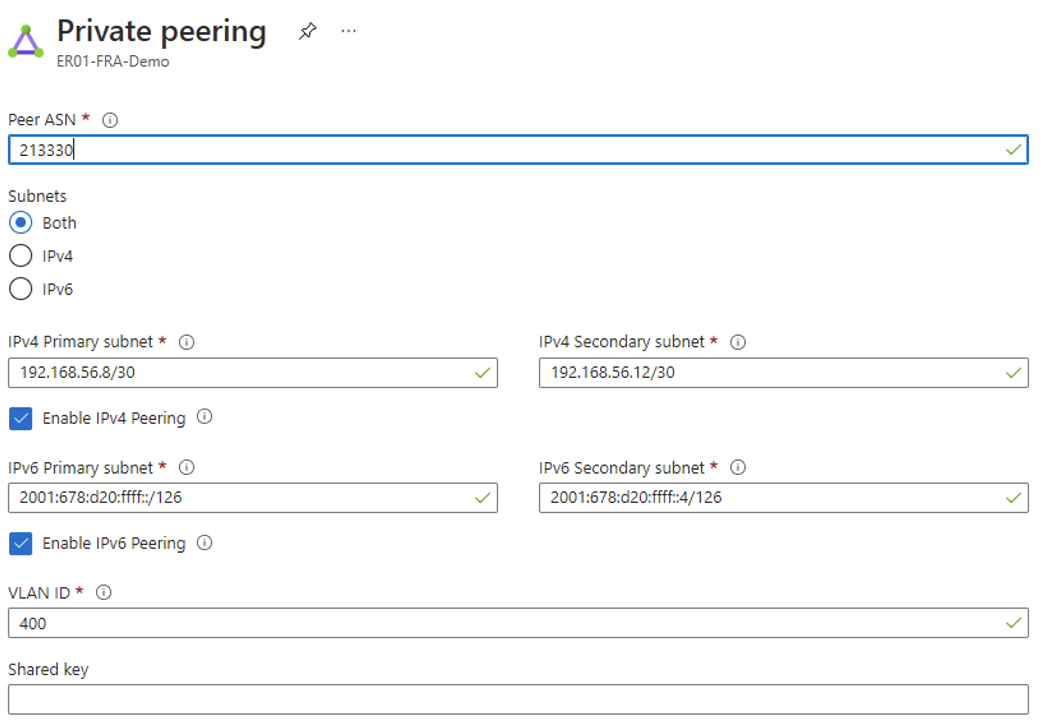Select the IPv4 subnets radio button

(x=20, y=255)
